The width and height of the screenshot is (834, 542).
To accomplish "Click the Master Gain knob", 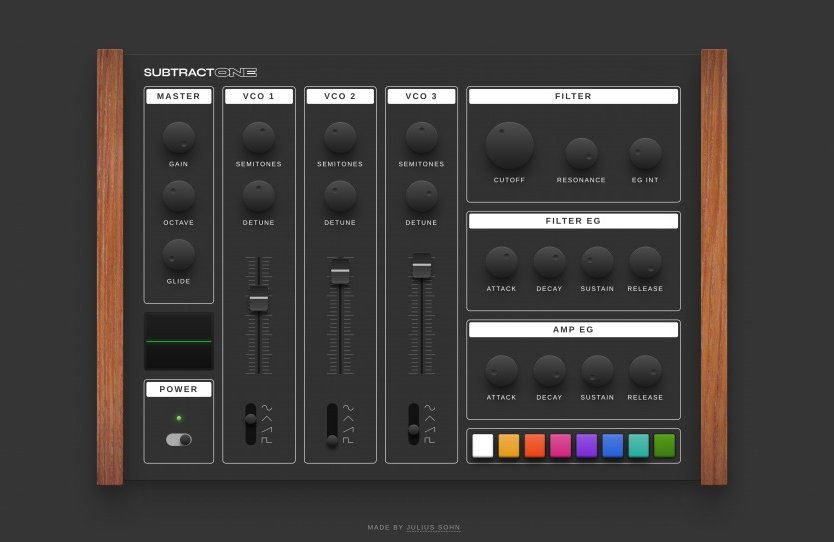I will [x=178, y=138].
